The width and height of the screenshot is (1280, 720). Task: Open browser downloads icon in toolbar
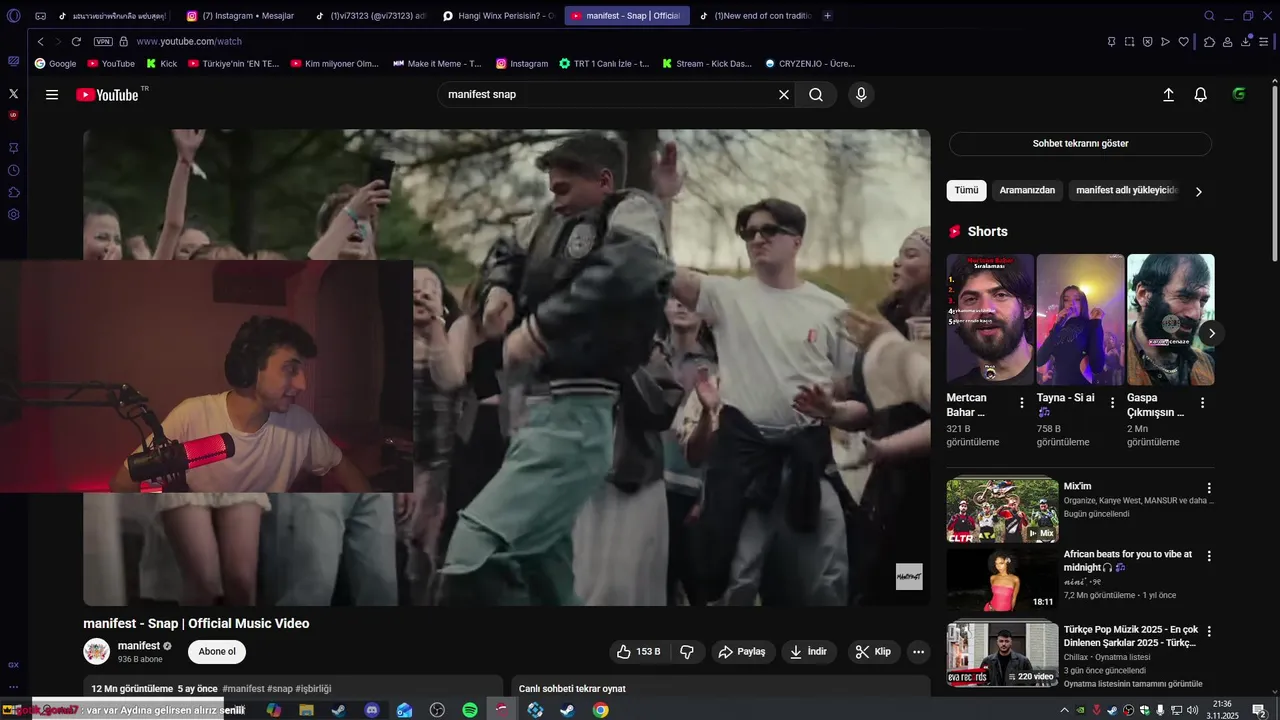point(1246,42)
